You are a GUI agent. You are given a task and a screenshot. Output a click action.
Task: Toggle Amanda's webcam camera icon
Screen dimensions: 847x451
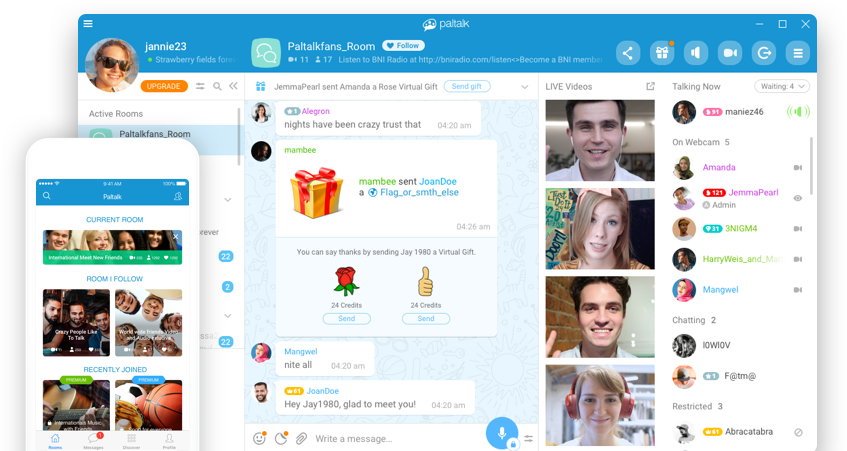click(x=798, y=168)
